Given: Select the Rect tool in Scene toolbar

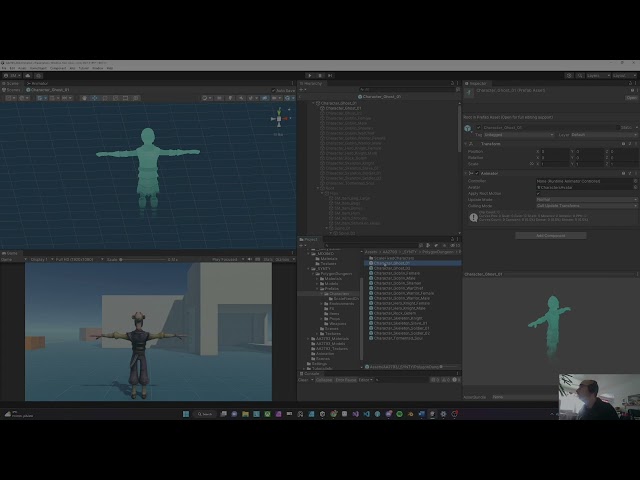Looking at the screenshot, I should click(x=125, y=98).
